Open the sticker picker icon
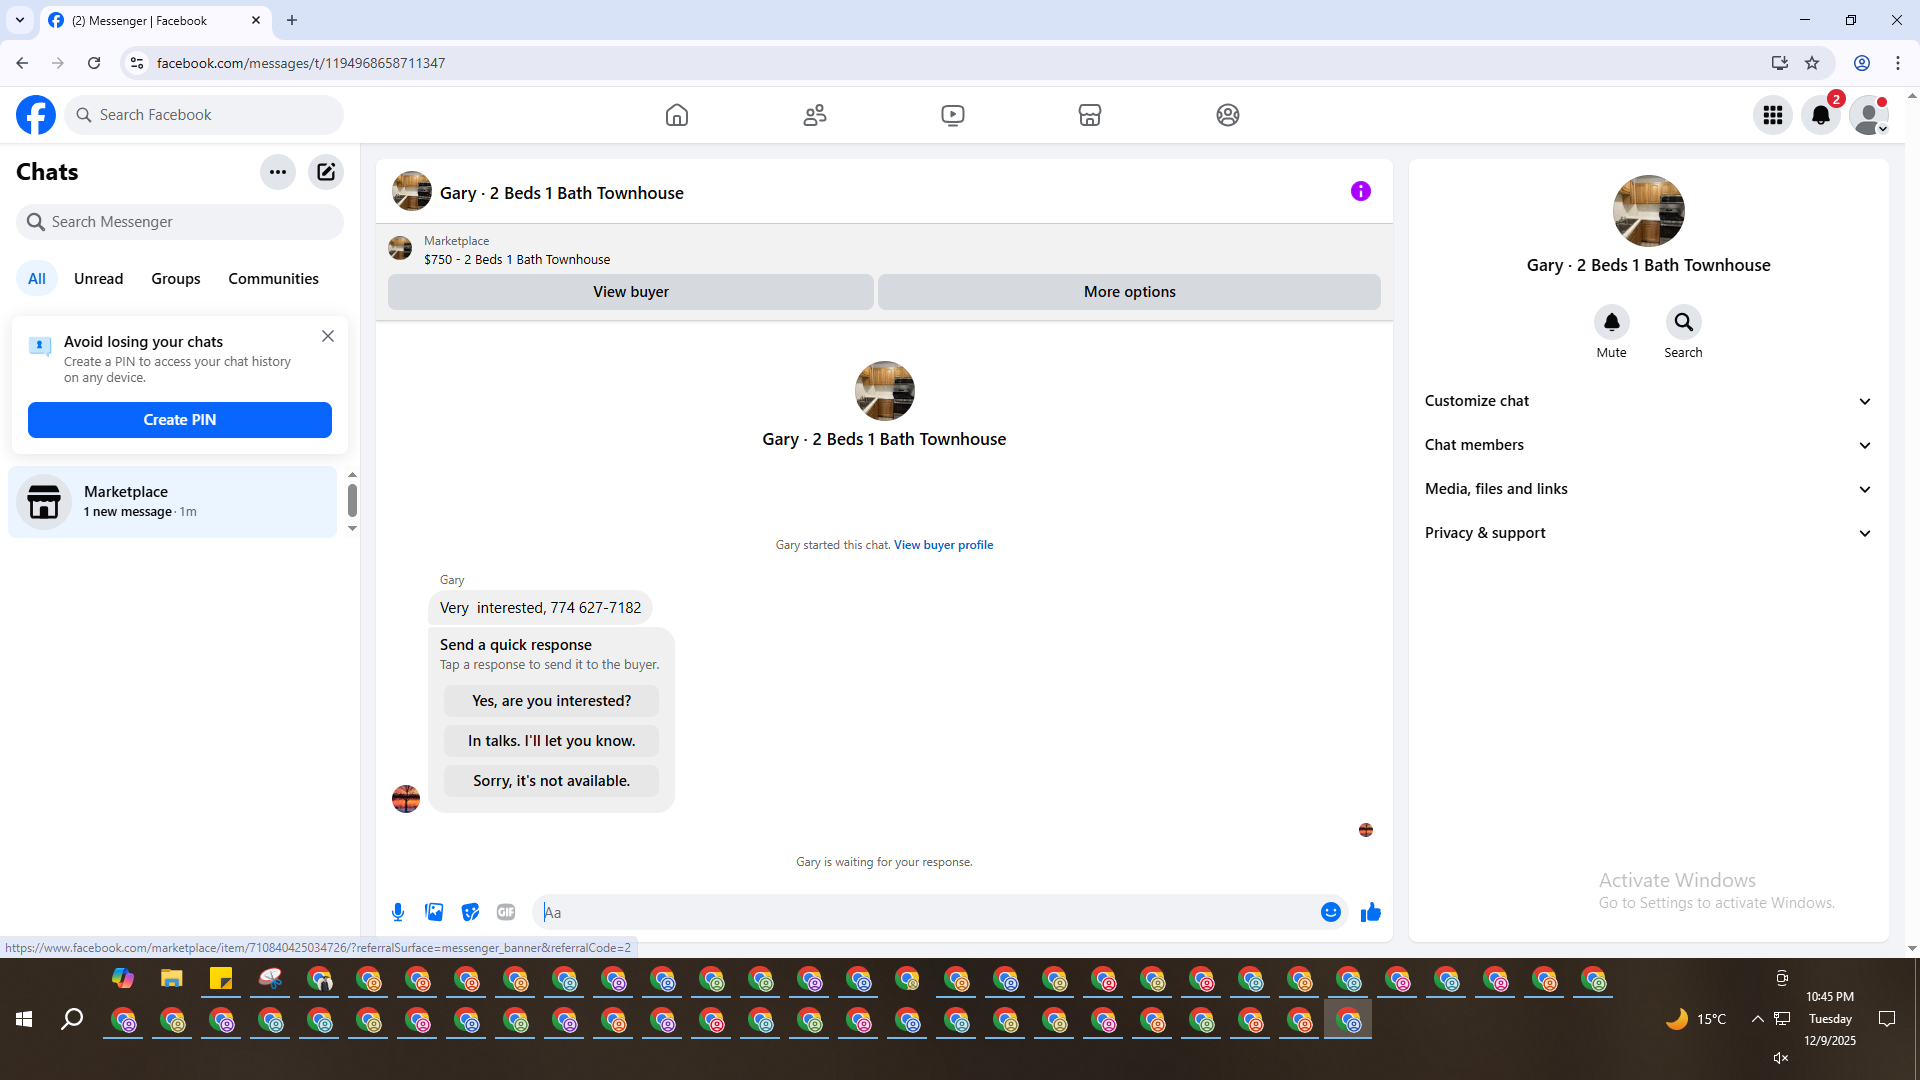This screenshot has width=1920, height=1080. pyautogui.click(x=470, y=912)
